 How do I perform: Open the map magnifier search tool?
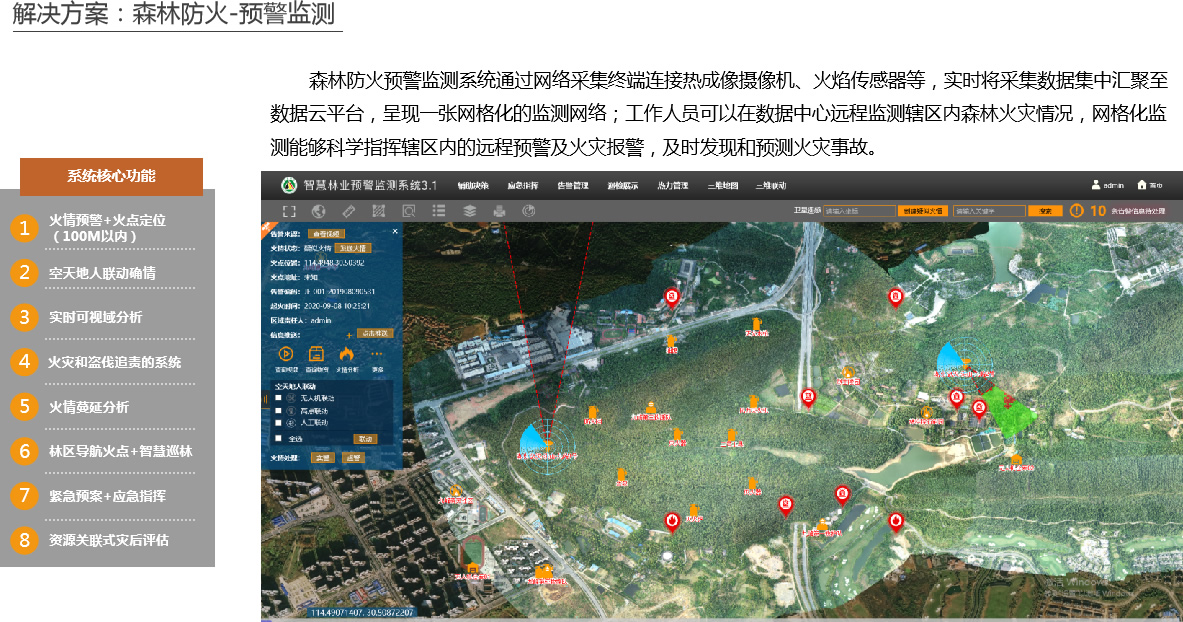click(x=407, y=209)
